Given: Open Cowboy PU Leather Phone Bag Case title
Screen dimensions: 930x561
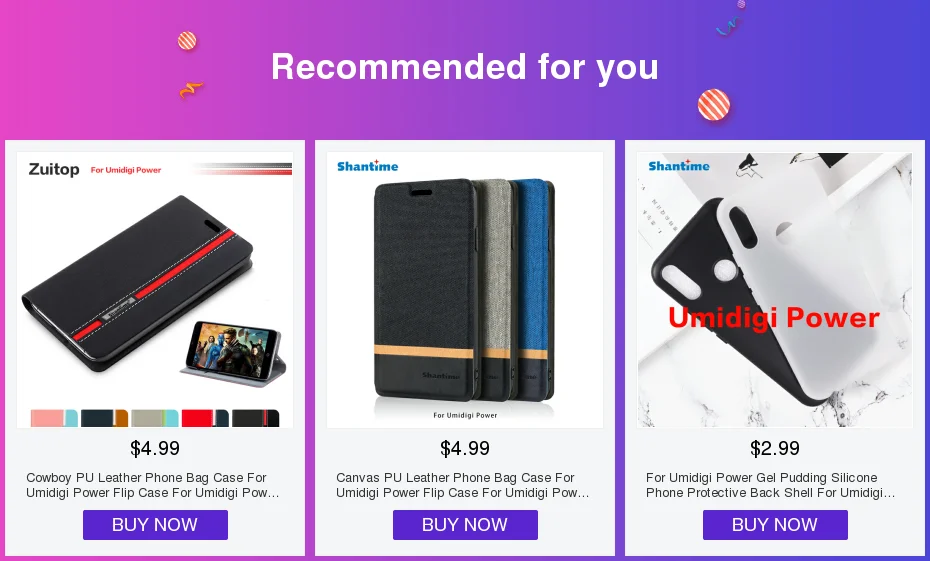Looking at the screenshot, I should (152, 485).
